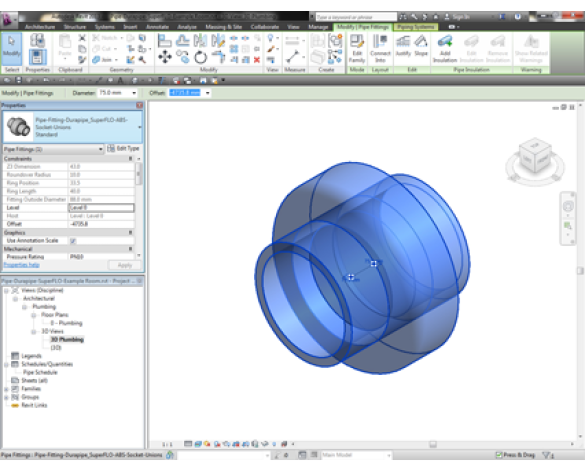
Task: Open the Diameter dropdown in options bar
Action: click(134, 93)
